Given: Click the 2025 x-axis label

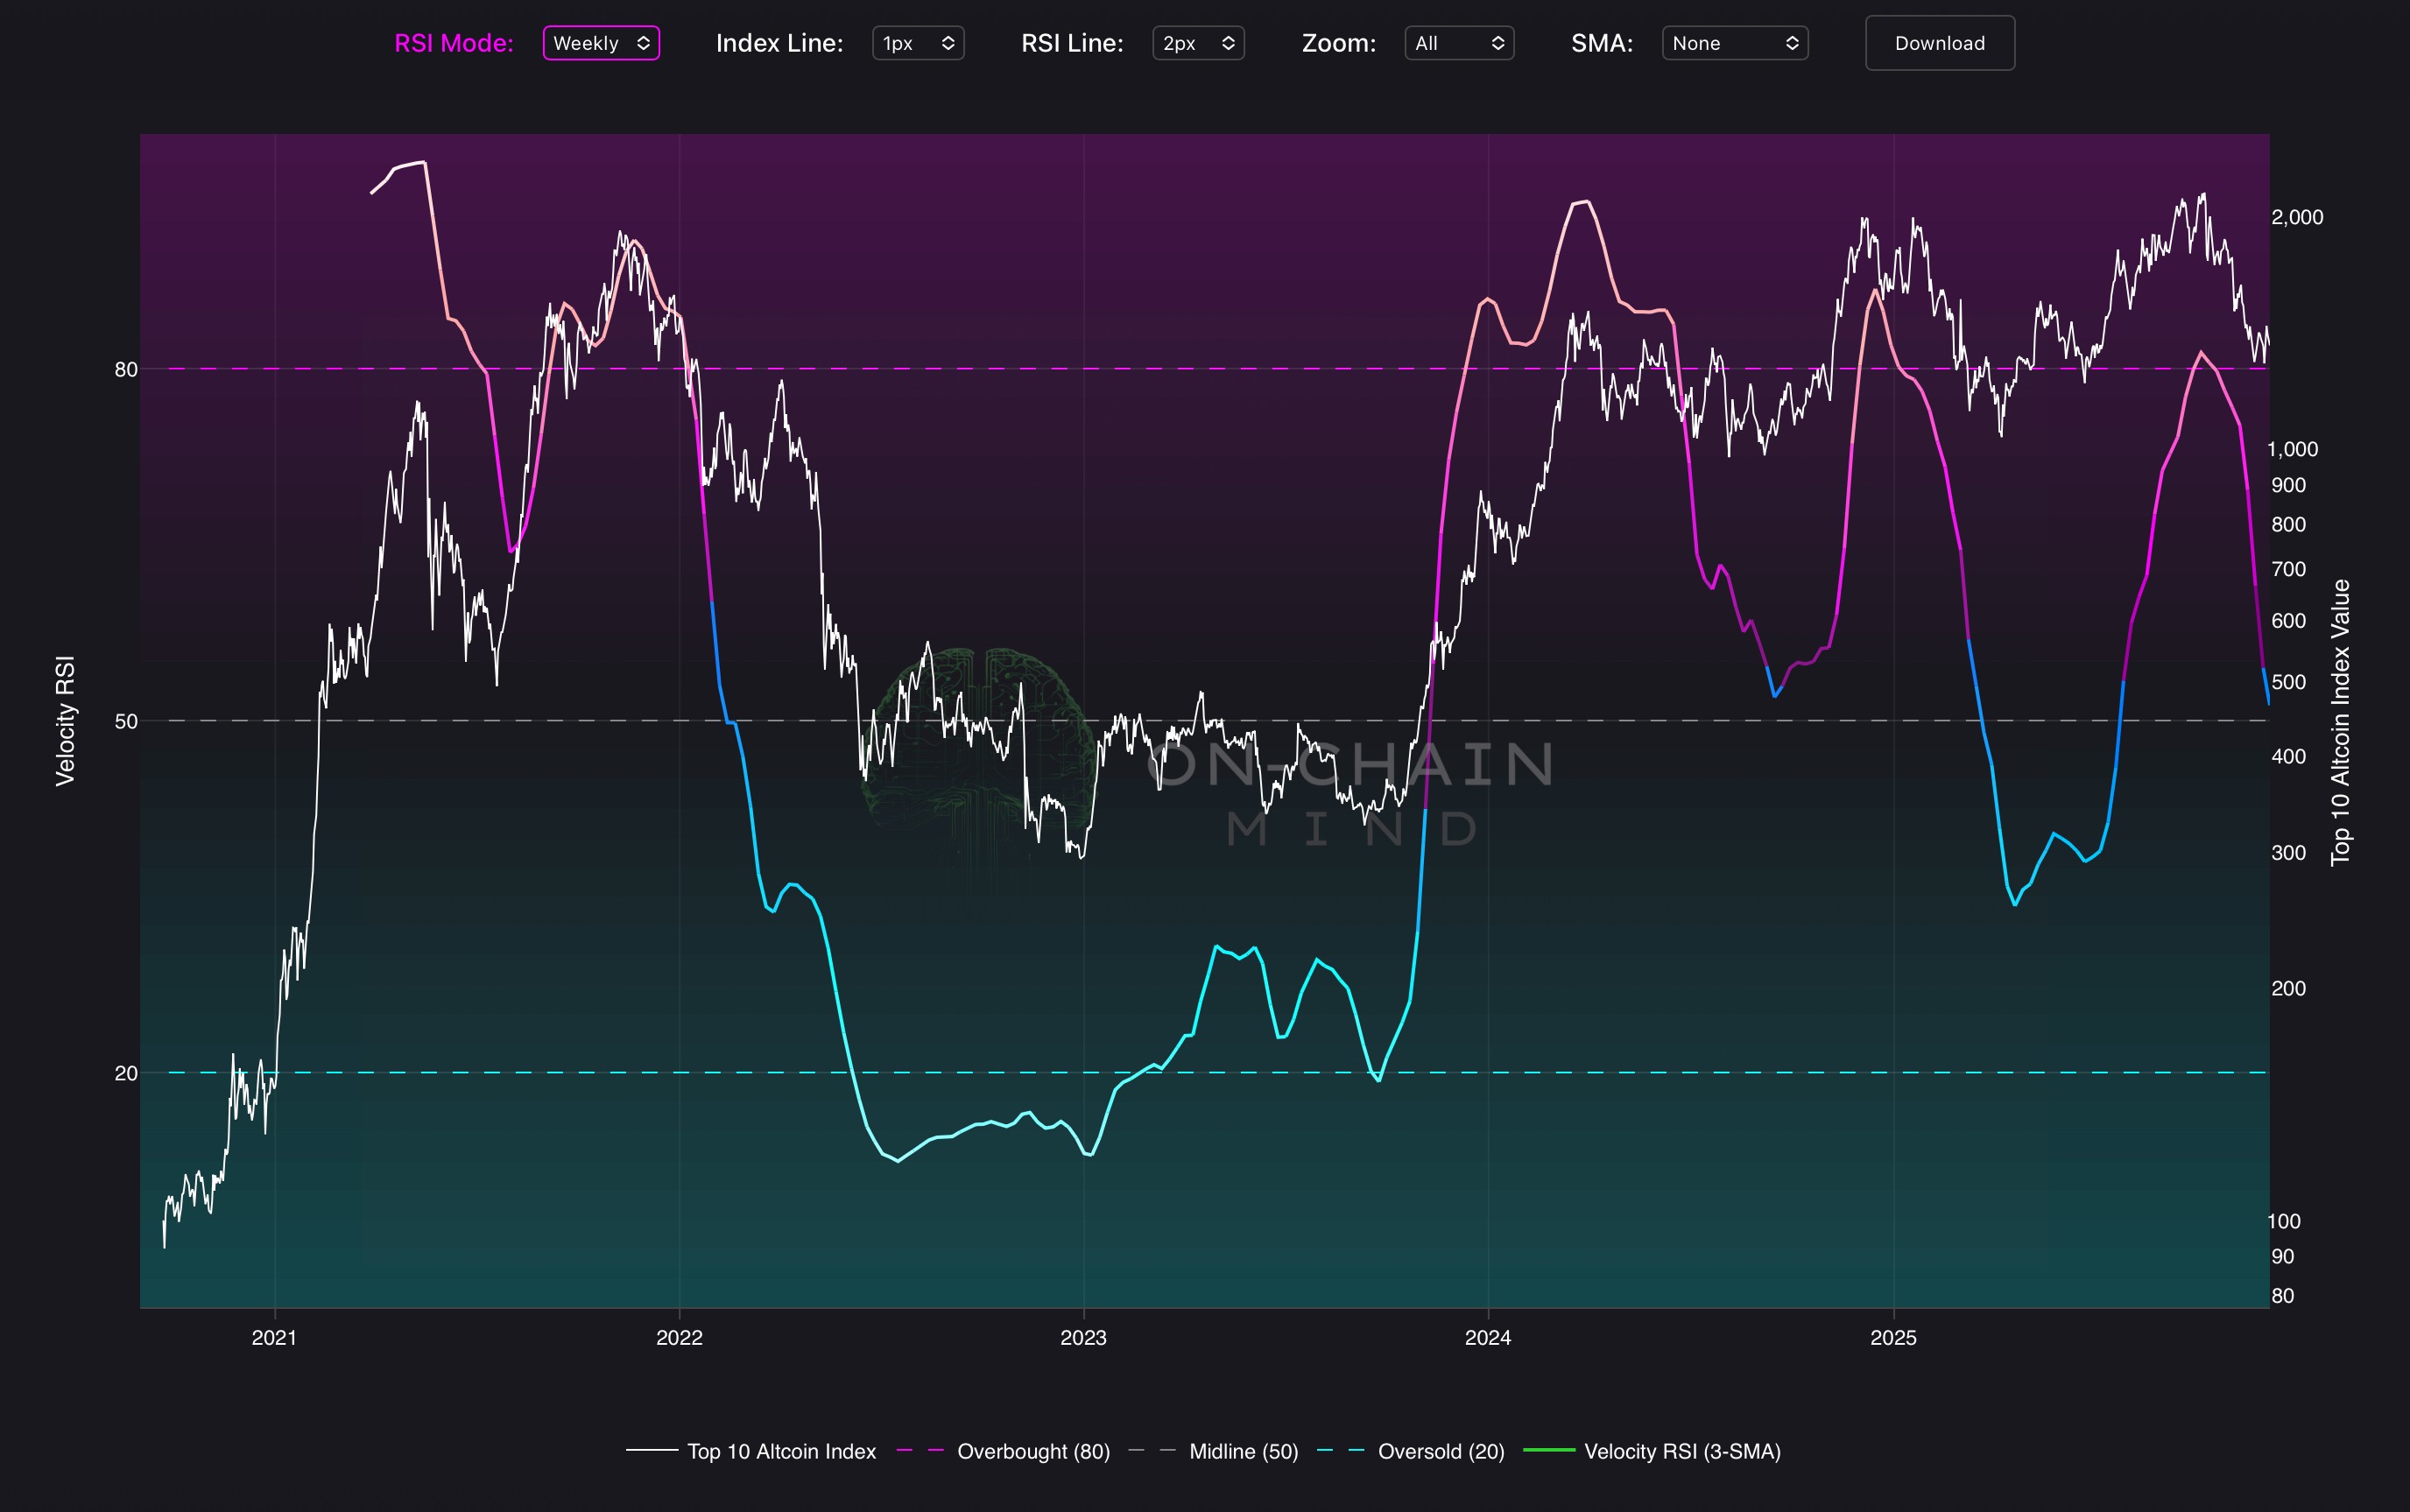Looking at the screenshot, I should click(x=1893, y=1338).
